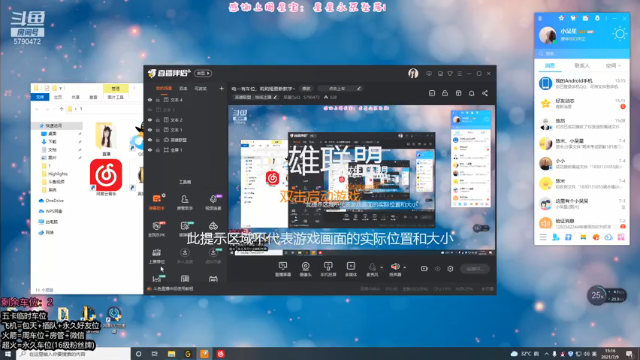Open the NetEase Cloud Music taskbar icon
The height and width of the screenshot is (360, 640).
tap(221, 354)
